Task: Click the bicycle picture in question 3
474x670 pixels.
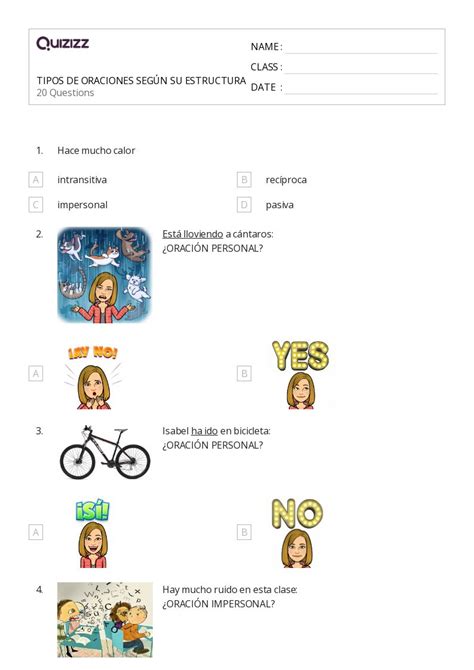Action: [x=105, y=452]
